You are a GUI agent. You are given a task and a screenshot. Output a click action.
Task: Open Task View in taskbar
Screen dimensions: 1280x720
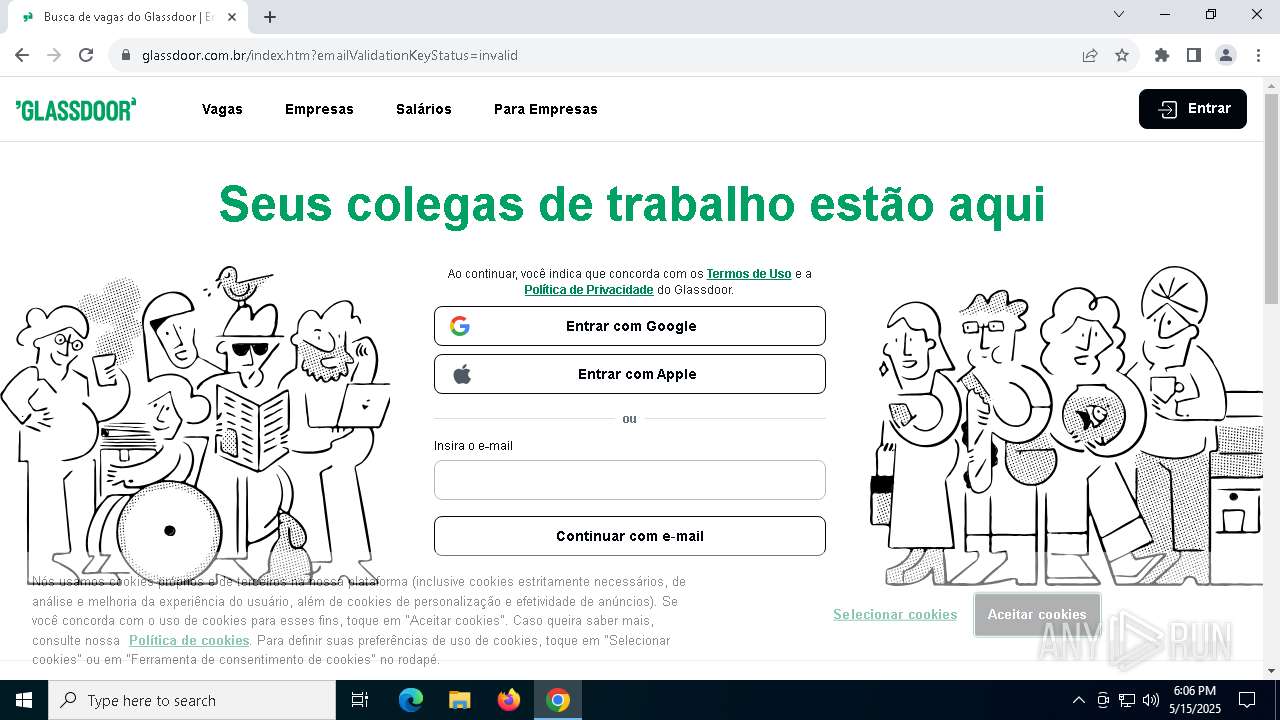pos(360,700)
